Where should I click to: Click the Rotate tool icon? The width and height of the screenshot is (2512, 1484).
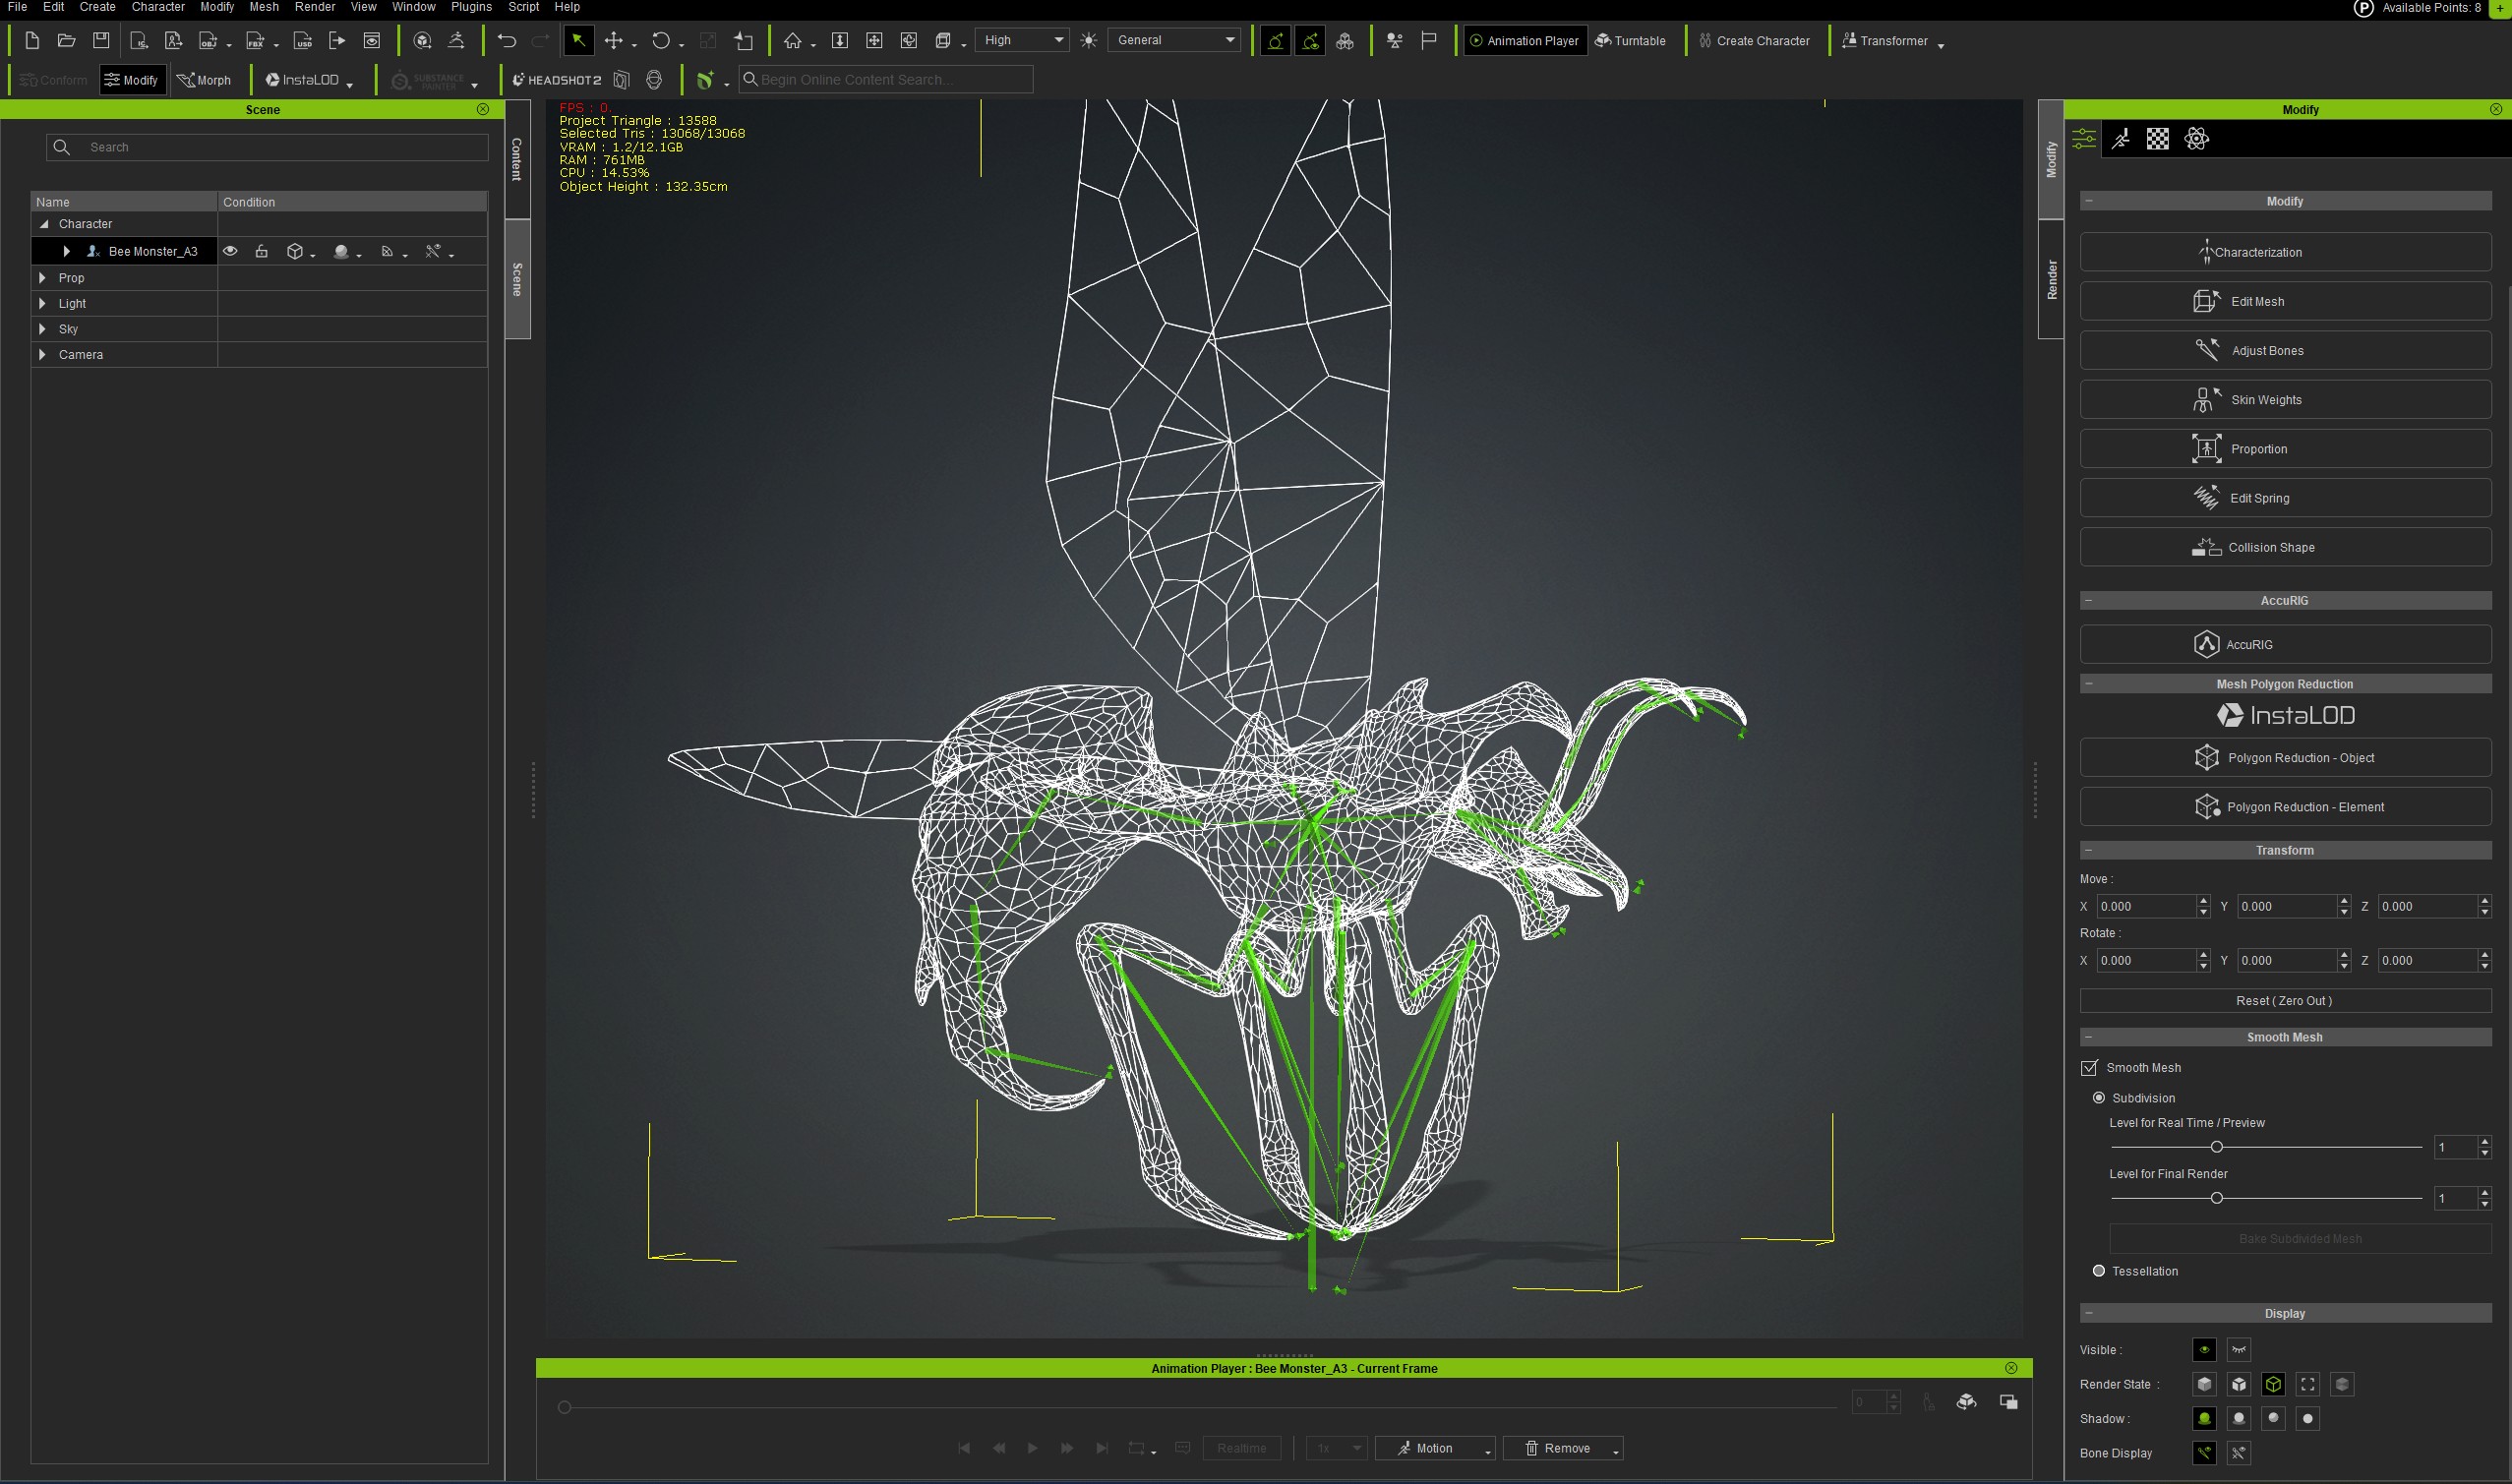point(660,40)
